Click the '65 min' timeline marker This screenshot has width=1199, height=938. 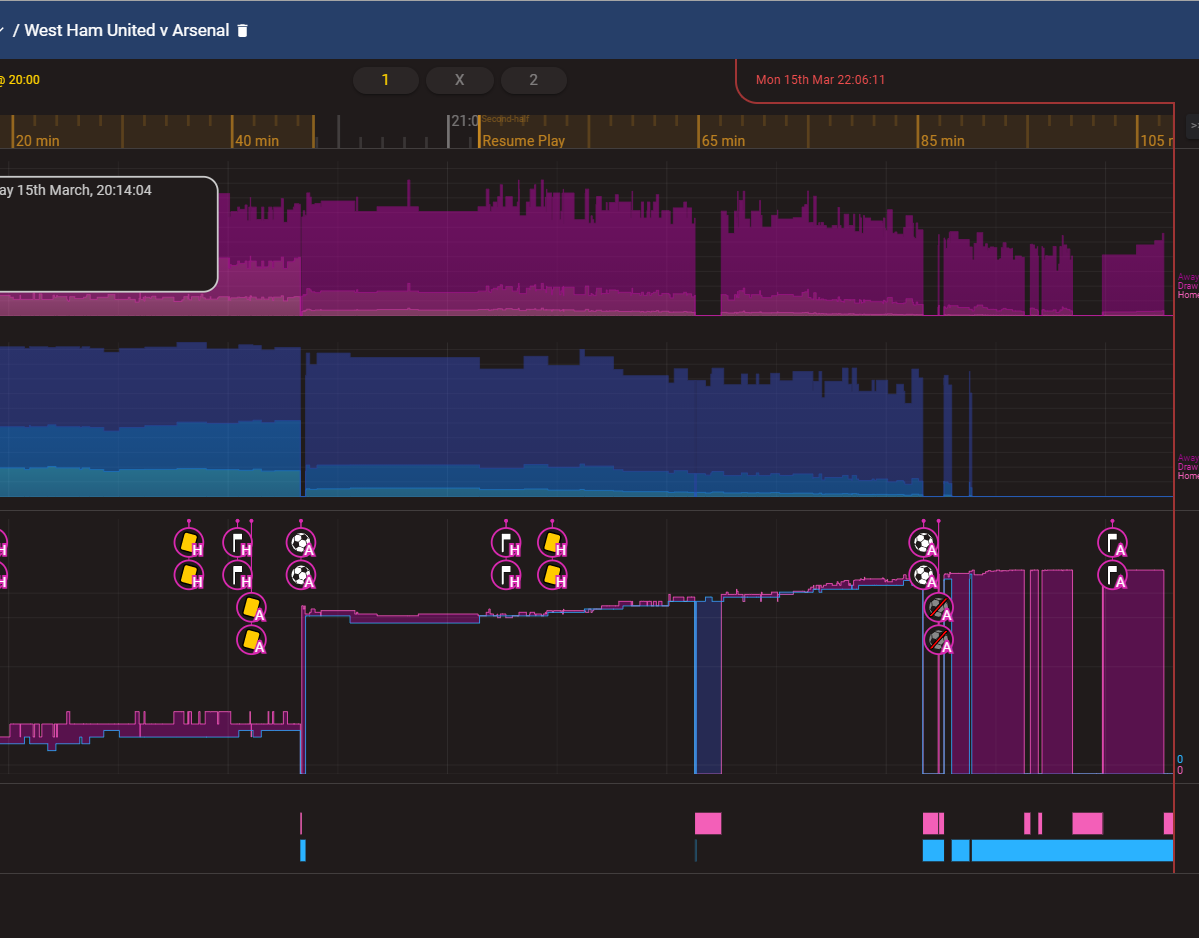(723, 141)
